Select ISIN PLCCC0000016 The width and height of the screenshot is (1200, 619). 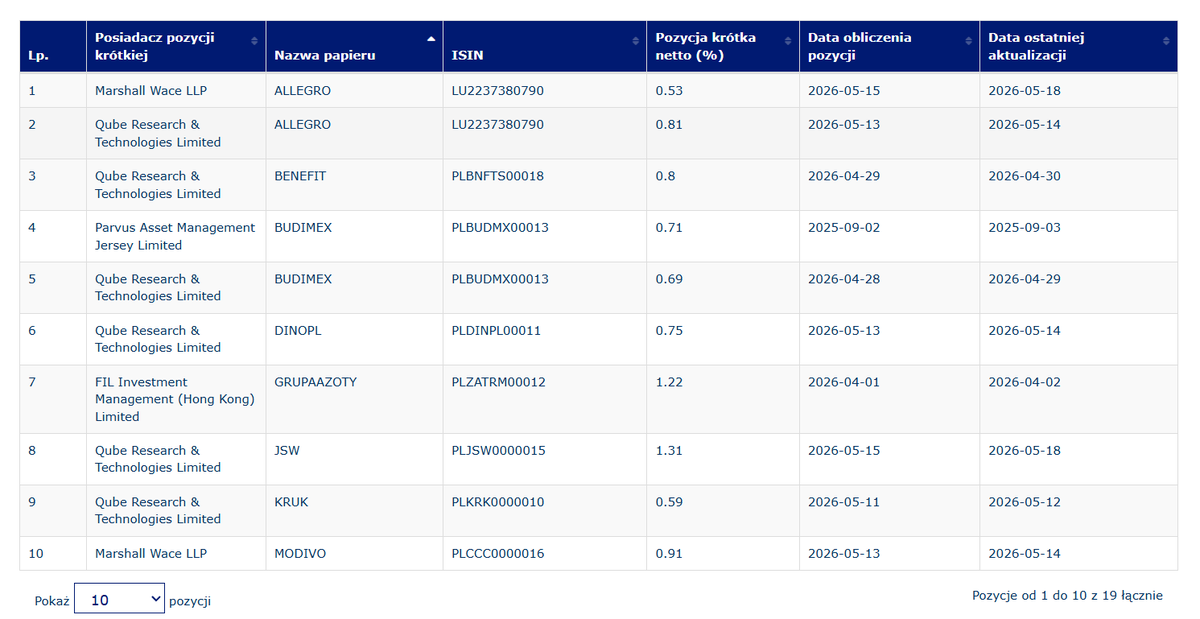498,553
